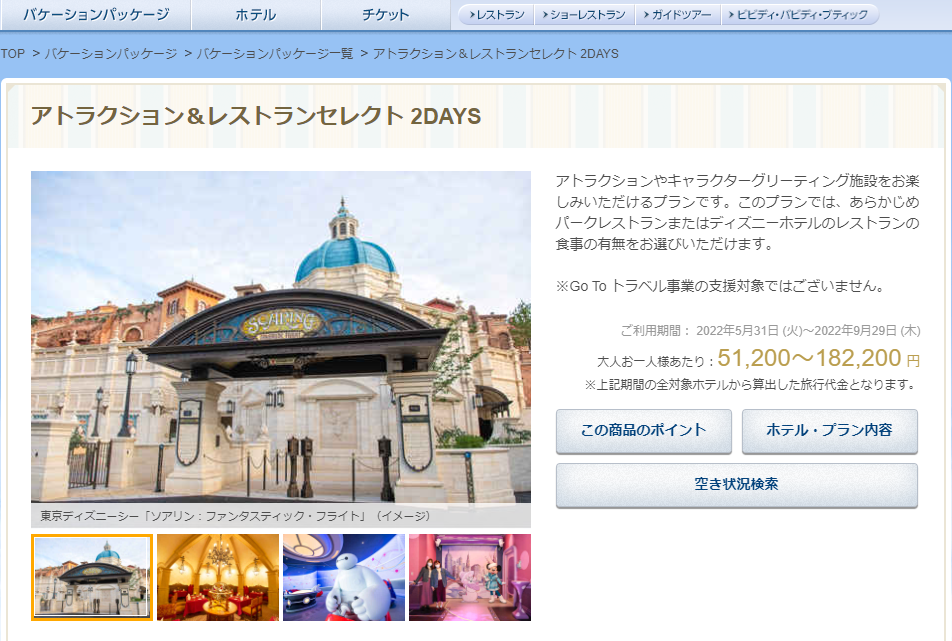This screenshot has height=641, width=952.
Task: Click the current breadcrumb アトラクション&レストランセレクト 2DAYS
Action: tap(495, 53)
